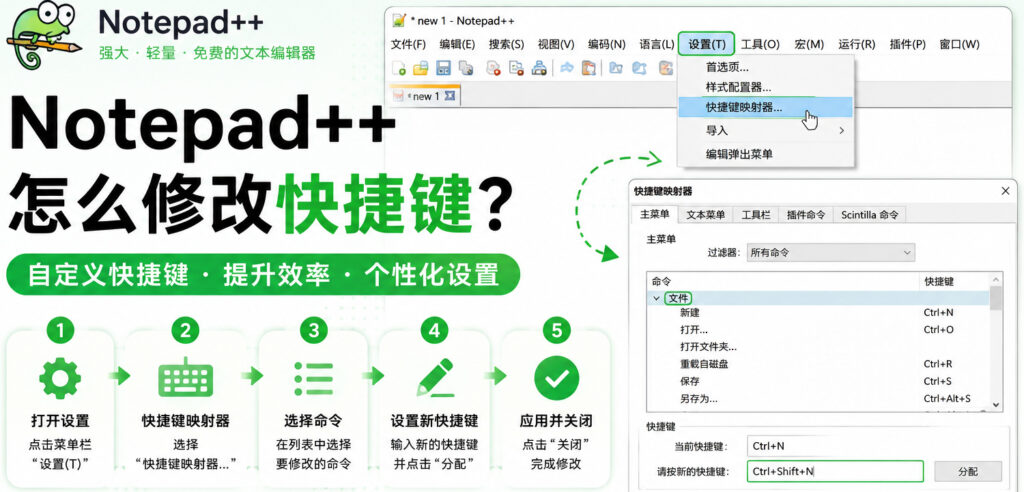Open the 工具(O) menu
The height and width of the screenshot is (492, 1024).
click(x=760, y=44)
